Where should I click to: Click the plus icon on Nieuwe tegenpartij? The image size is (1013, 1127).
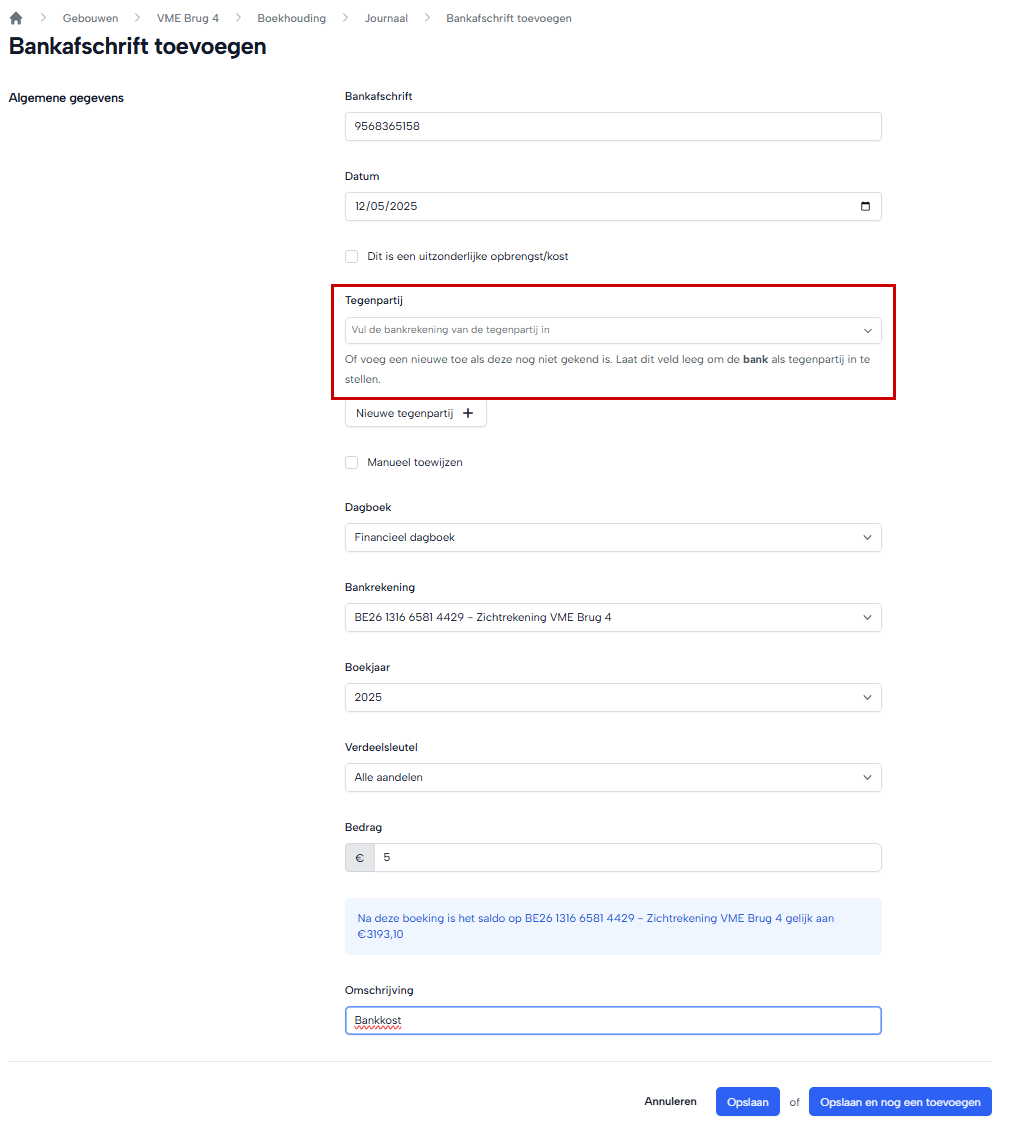tap(468, 413)
